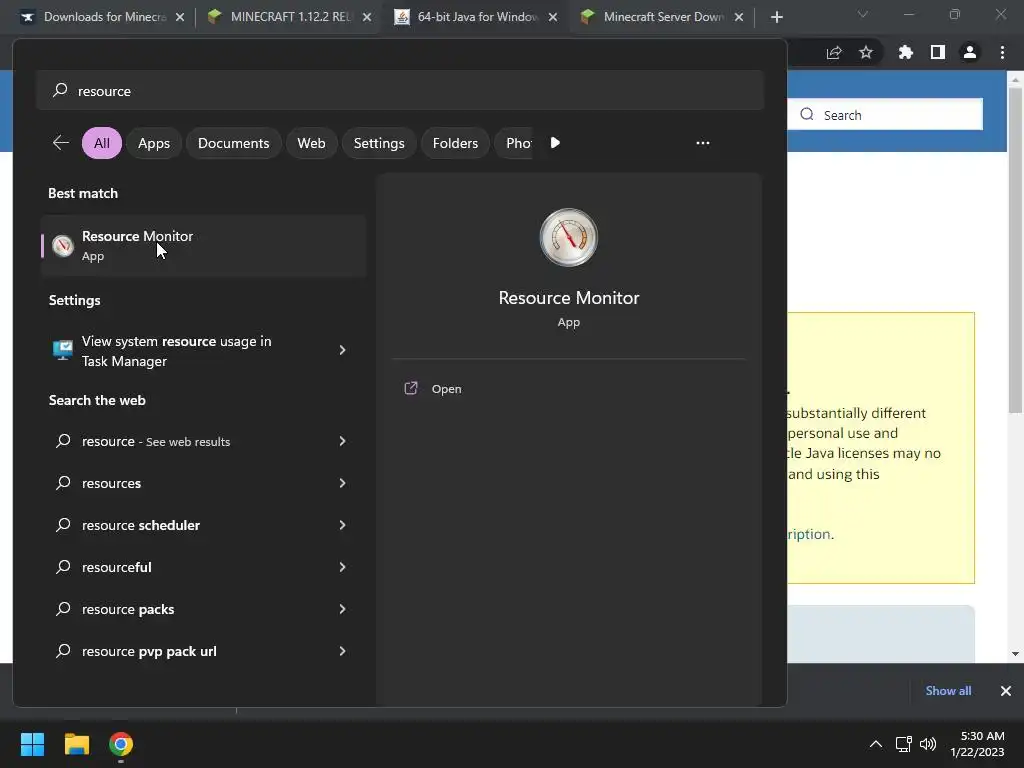Open Chrome tab search dropdown arrow

[x=863, y=14]
